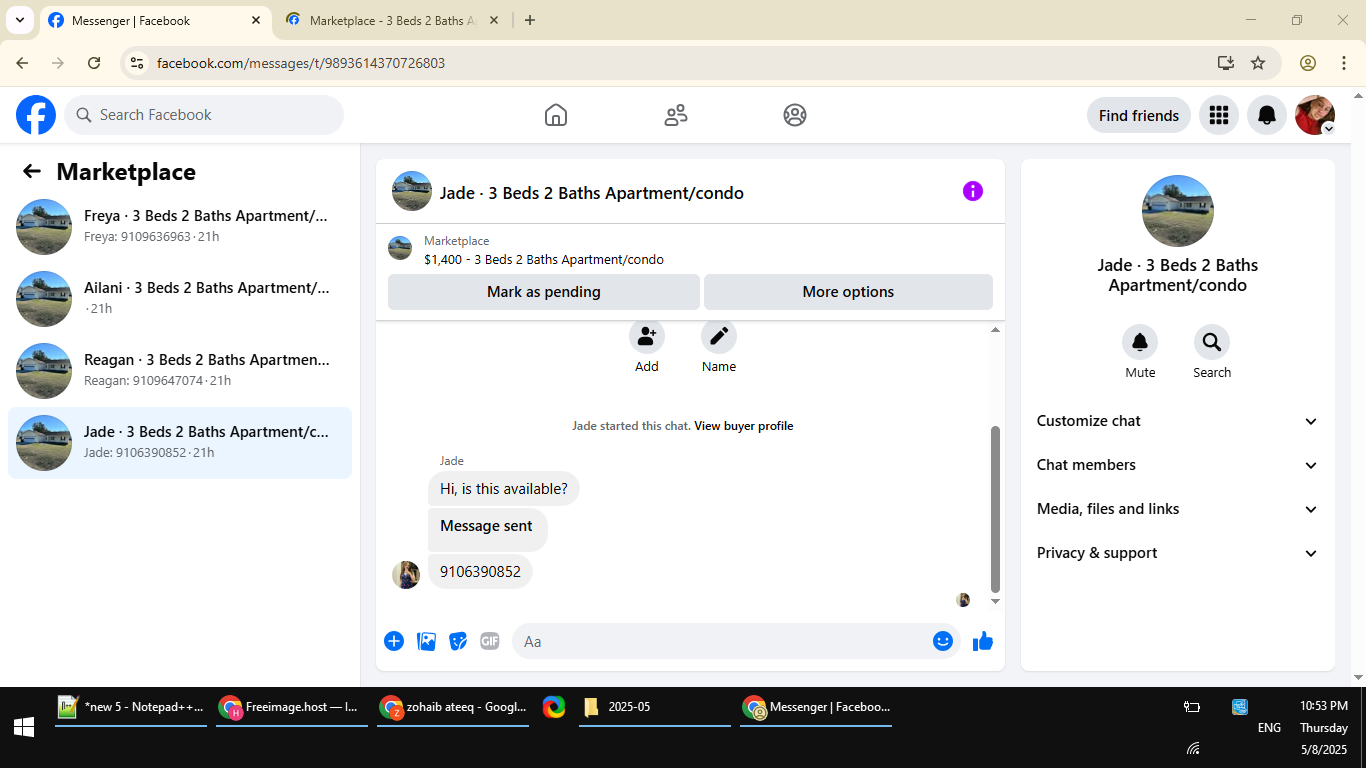Viewport: 1366px width, 768px height.
Task: Open the Windows Start menu
Action: [24, 727]
